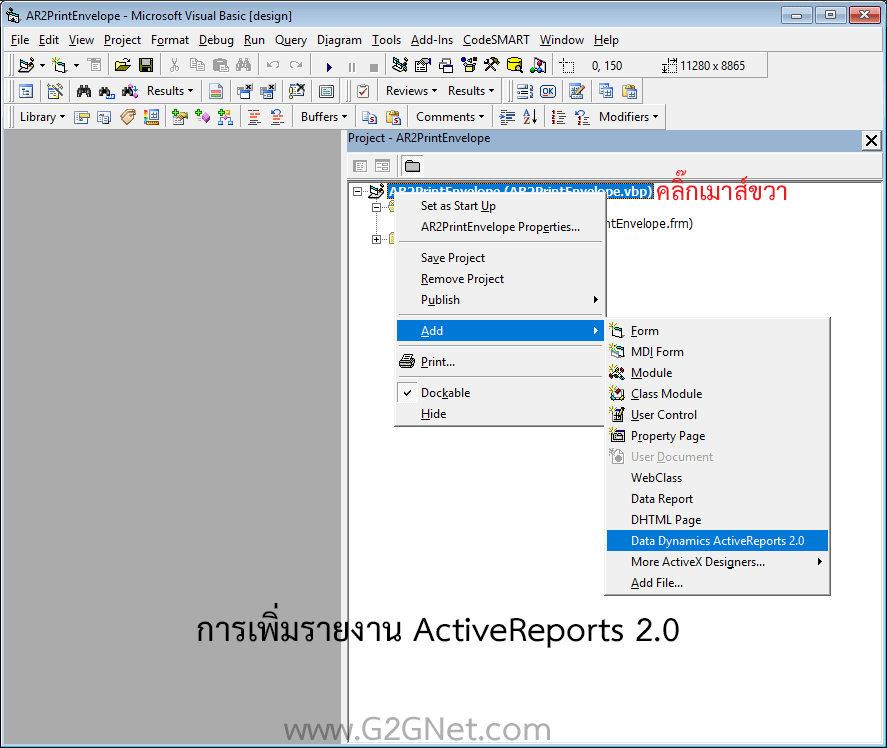Add an MDI Form from submenu
887x748 pixels.
tap(717, 352)
